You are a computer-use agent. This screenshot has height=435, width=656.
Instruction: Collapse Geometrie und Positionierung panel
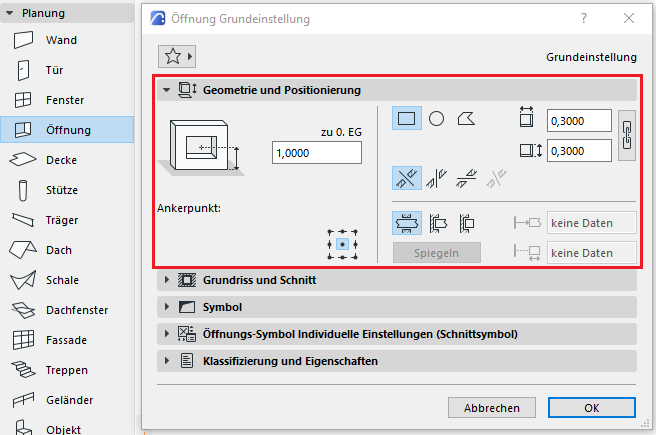166,90
